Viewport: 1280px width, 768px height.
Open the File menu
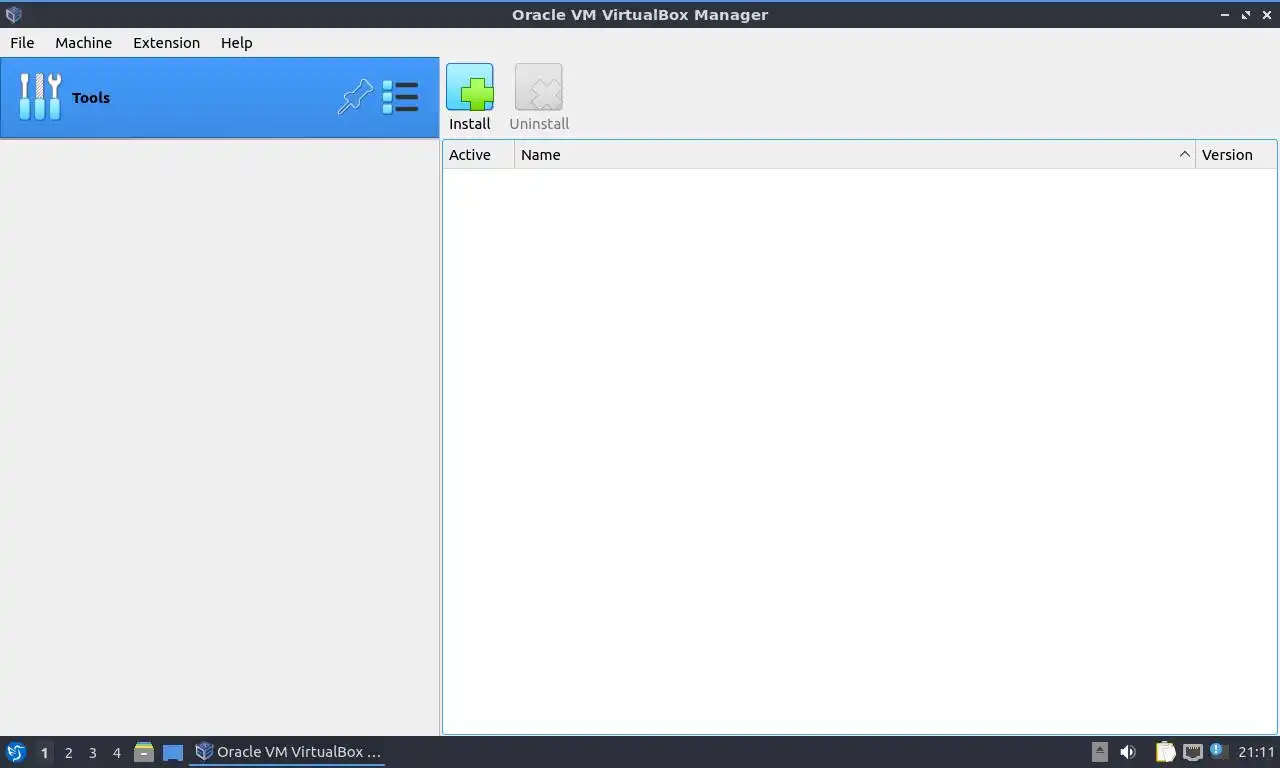(x=22, y=43)
